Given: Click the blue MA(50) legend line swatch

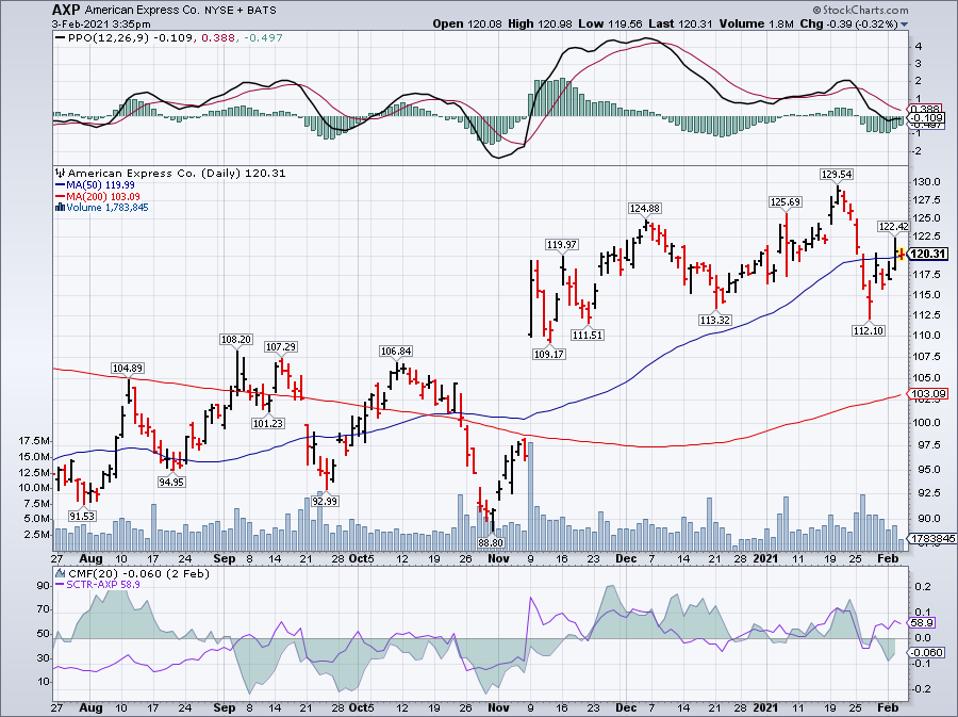Looking at the screenshot, I should (60, 185).
